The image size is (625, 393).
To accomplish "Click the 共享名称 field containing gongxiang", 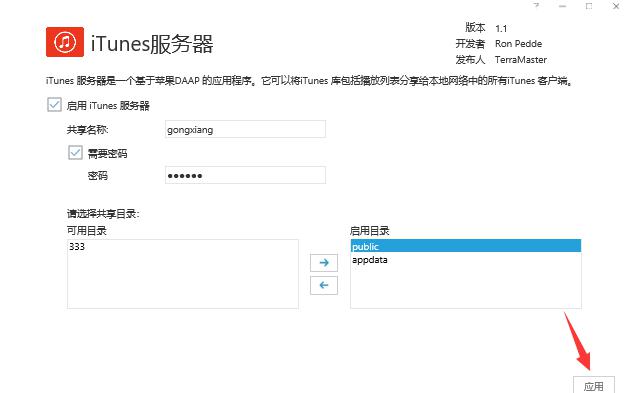I will 245,129.
